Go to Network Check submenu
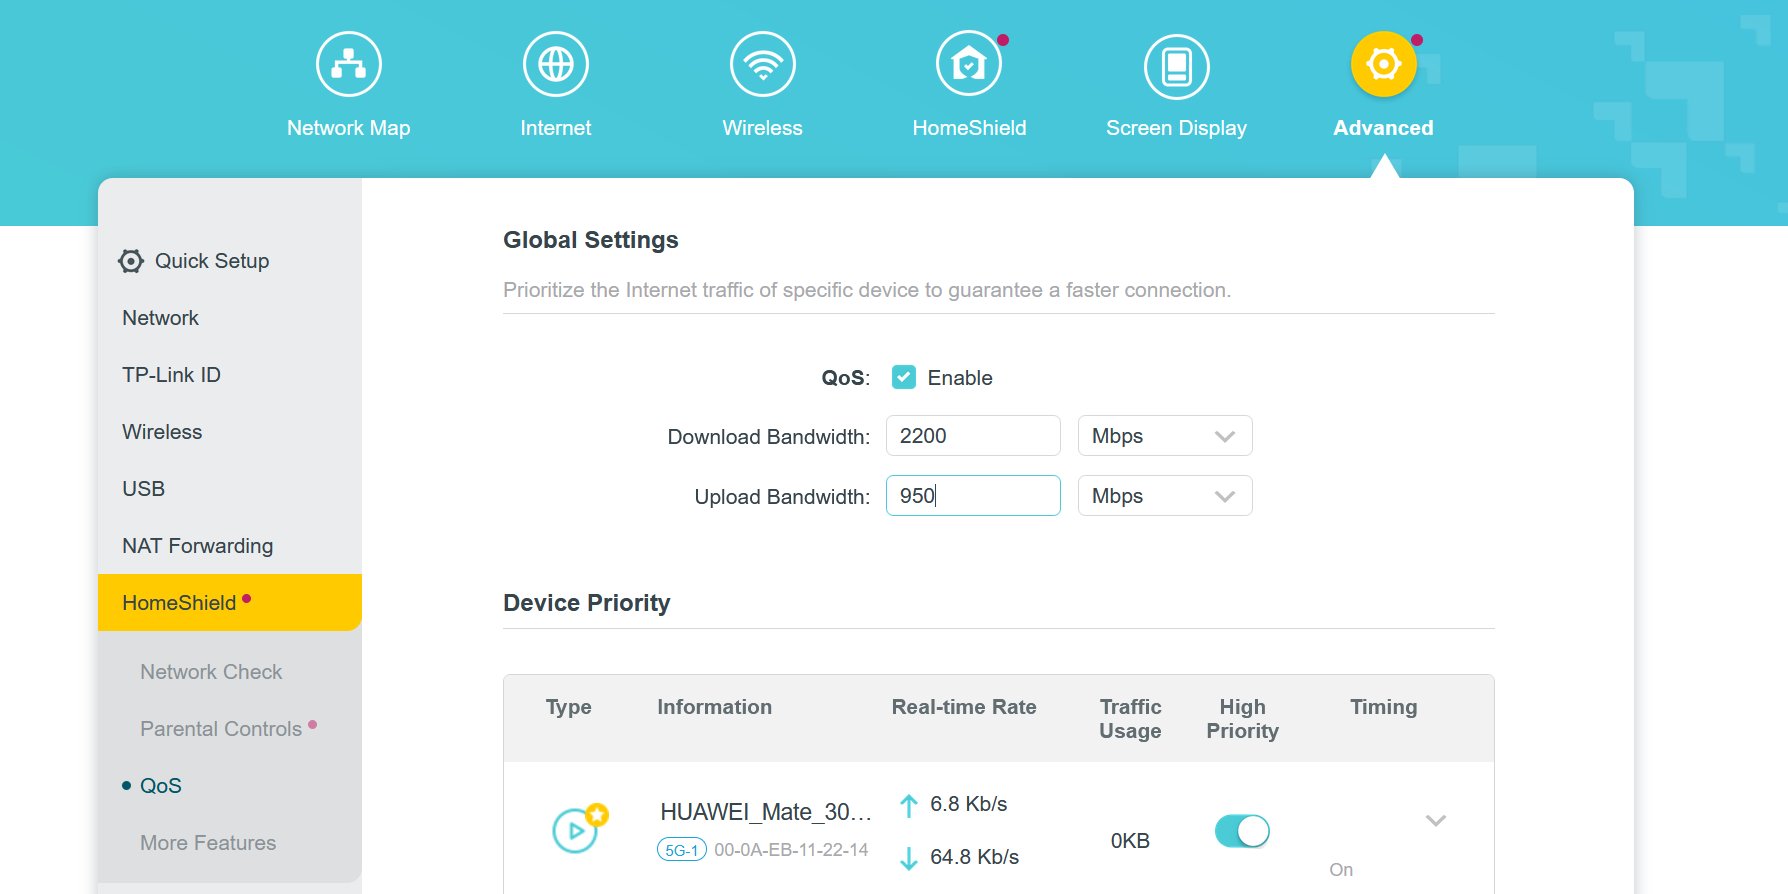 211,672
